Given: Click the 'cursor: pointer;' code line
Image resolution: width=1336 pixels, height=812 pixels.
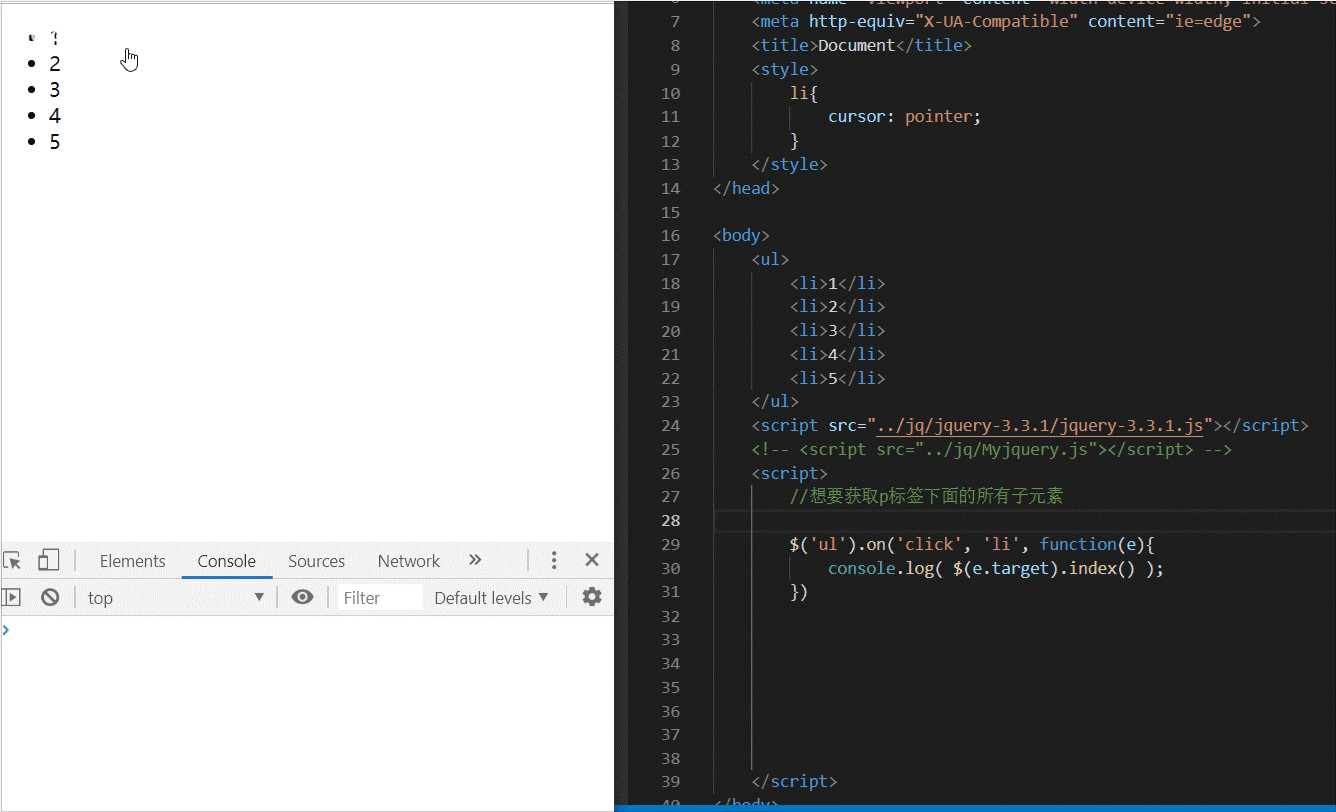Looking at the screenshot, I should [x=905, y=116].
